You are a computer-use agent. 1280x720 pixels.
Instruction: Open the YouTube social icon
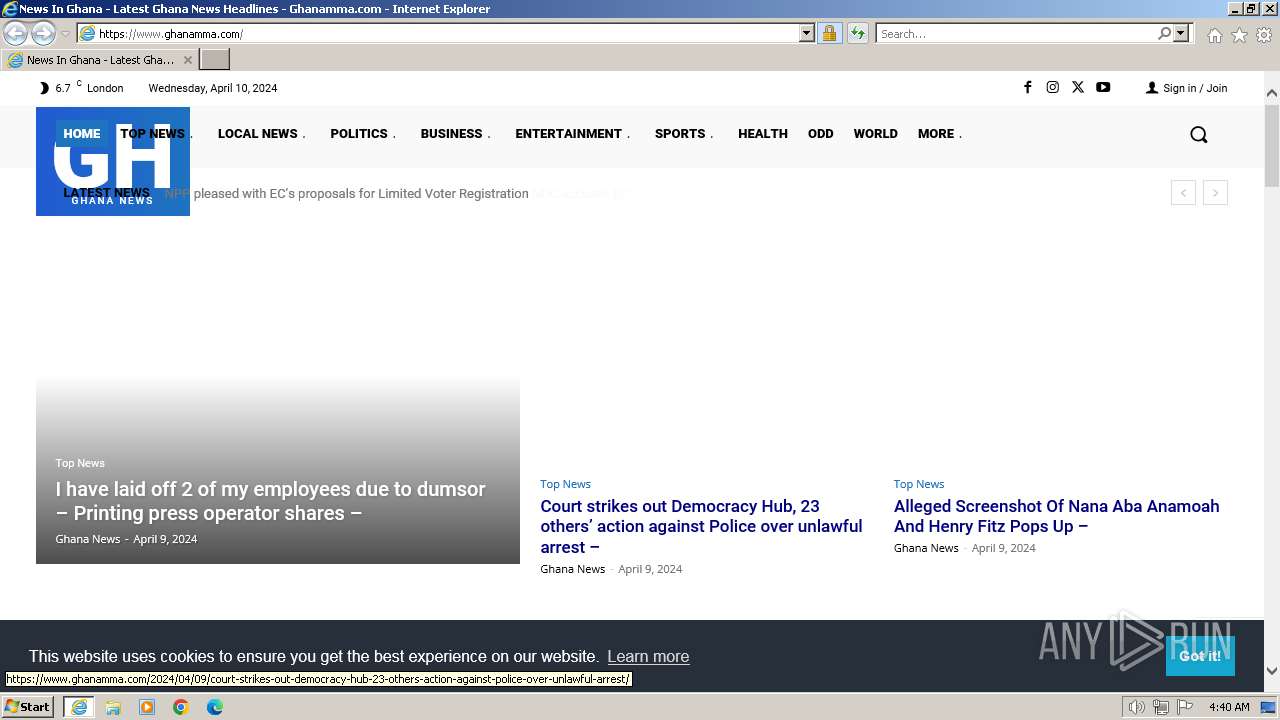click(1103, 87)
